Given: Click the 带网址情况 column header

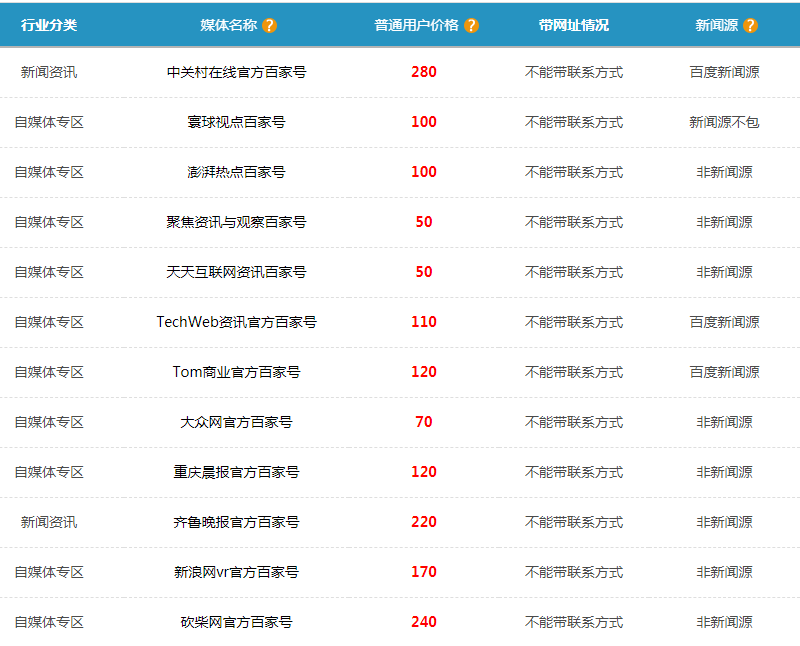Looking at the screenshot, I should pos(574,25).
